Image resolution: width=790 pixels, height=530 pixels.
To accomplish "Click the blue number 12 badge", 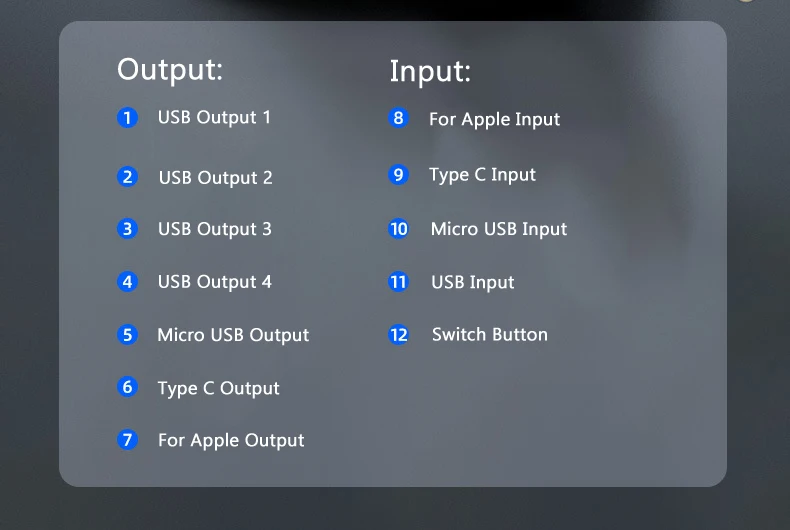I will [x=399, y=335].
